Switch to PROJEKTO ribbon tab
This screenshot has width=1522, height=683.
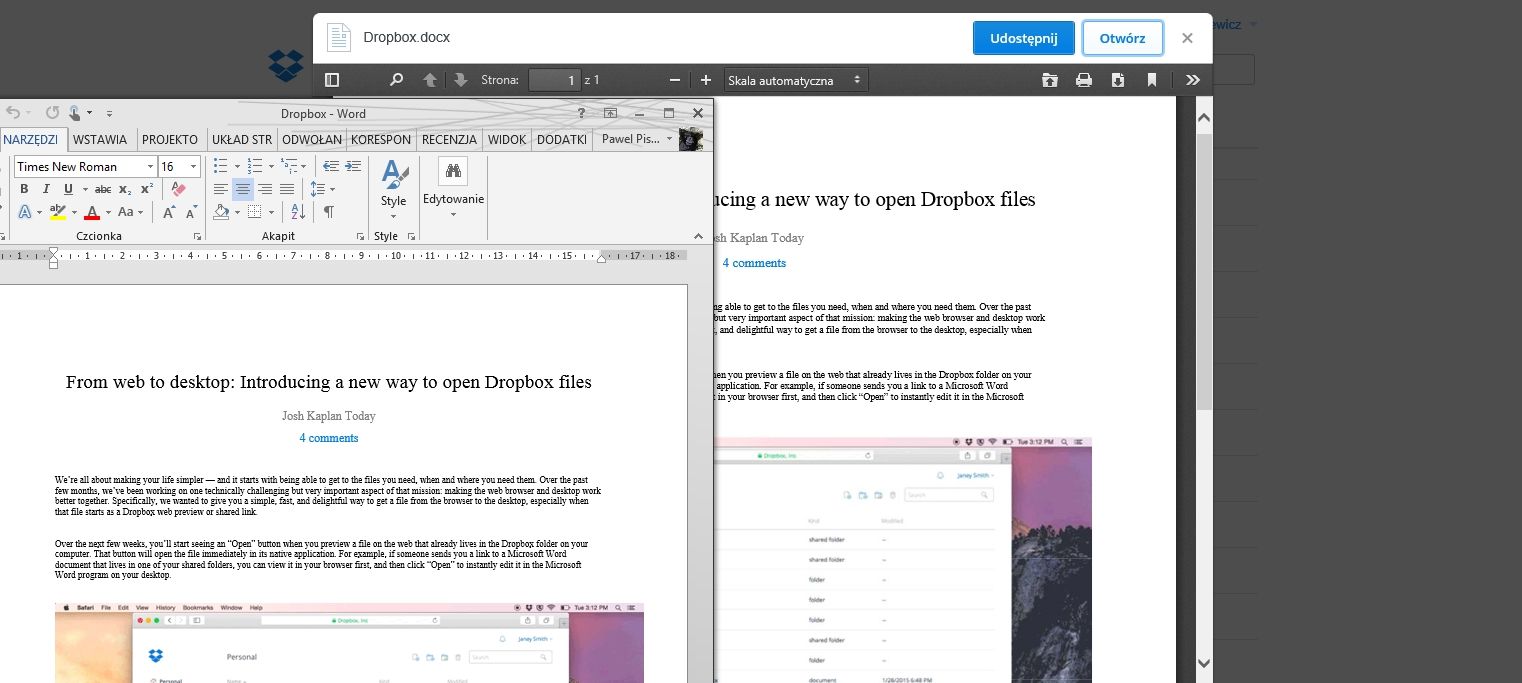tap(170, 140)
